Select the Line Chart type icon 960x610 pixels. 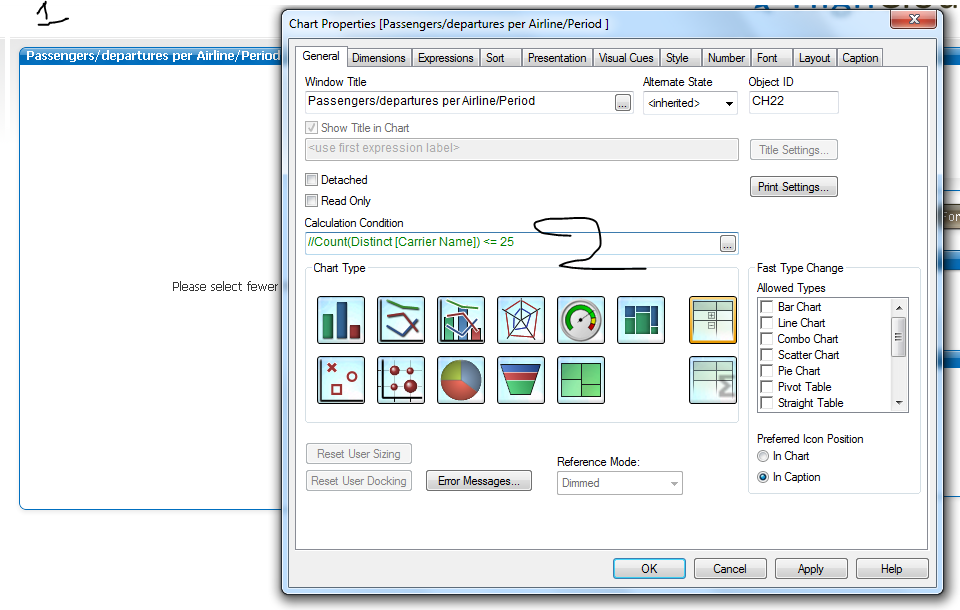tap(401, 320)
